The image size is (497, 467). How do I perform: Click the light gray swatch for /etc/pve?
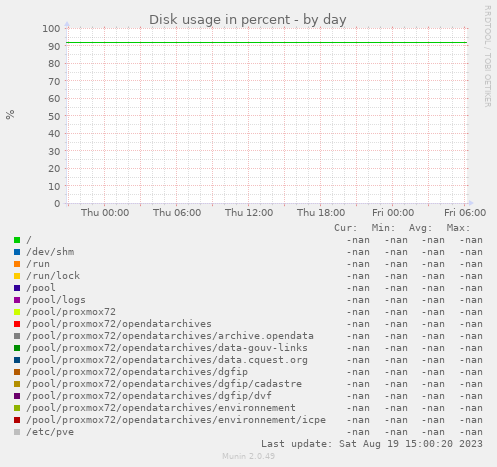coord(17,432)
